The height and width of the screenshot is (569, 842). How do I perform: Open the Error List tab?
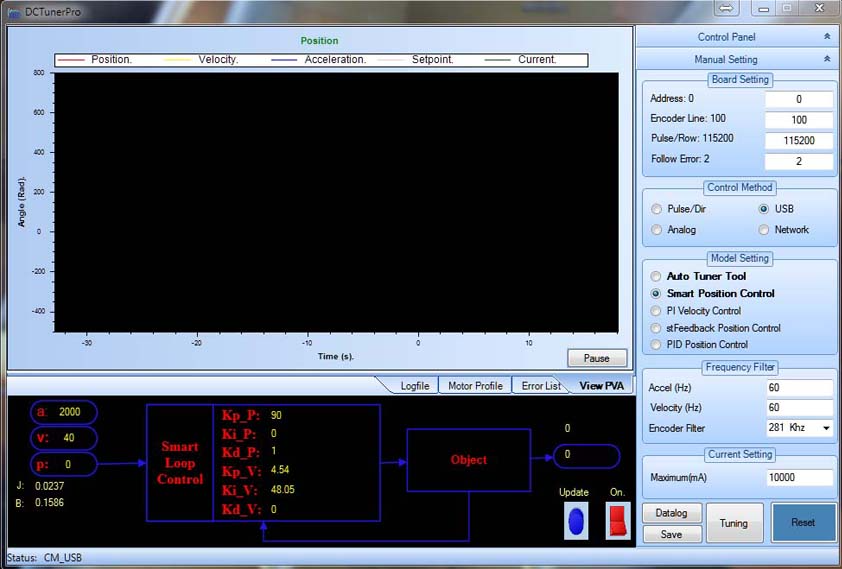[540, 385]
